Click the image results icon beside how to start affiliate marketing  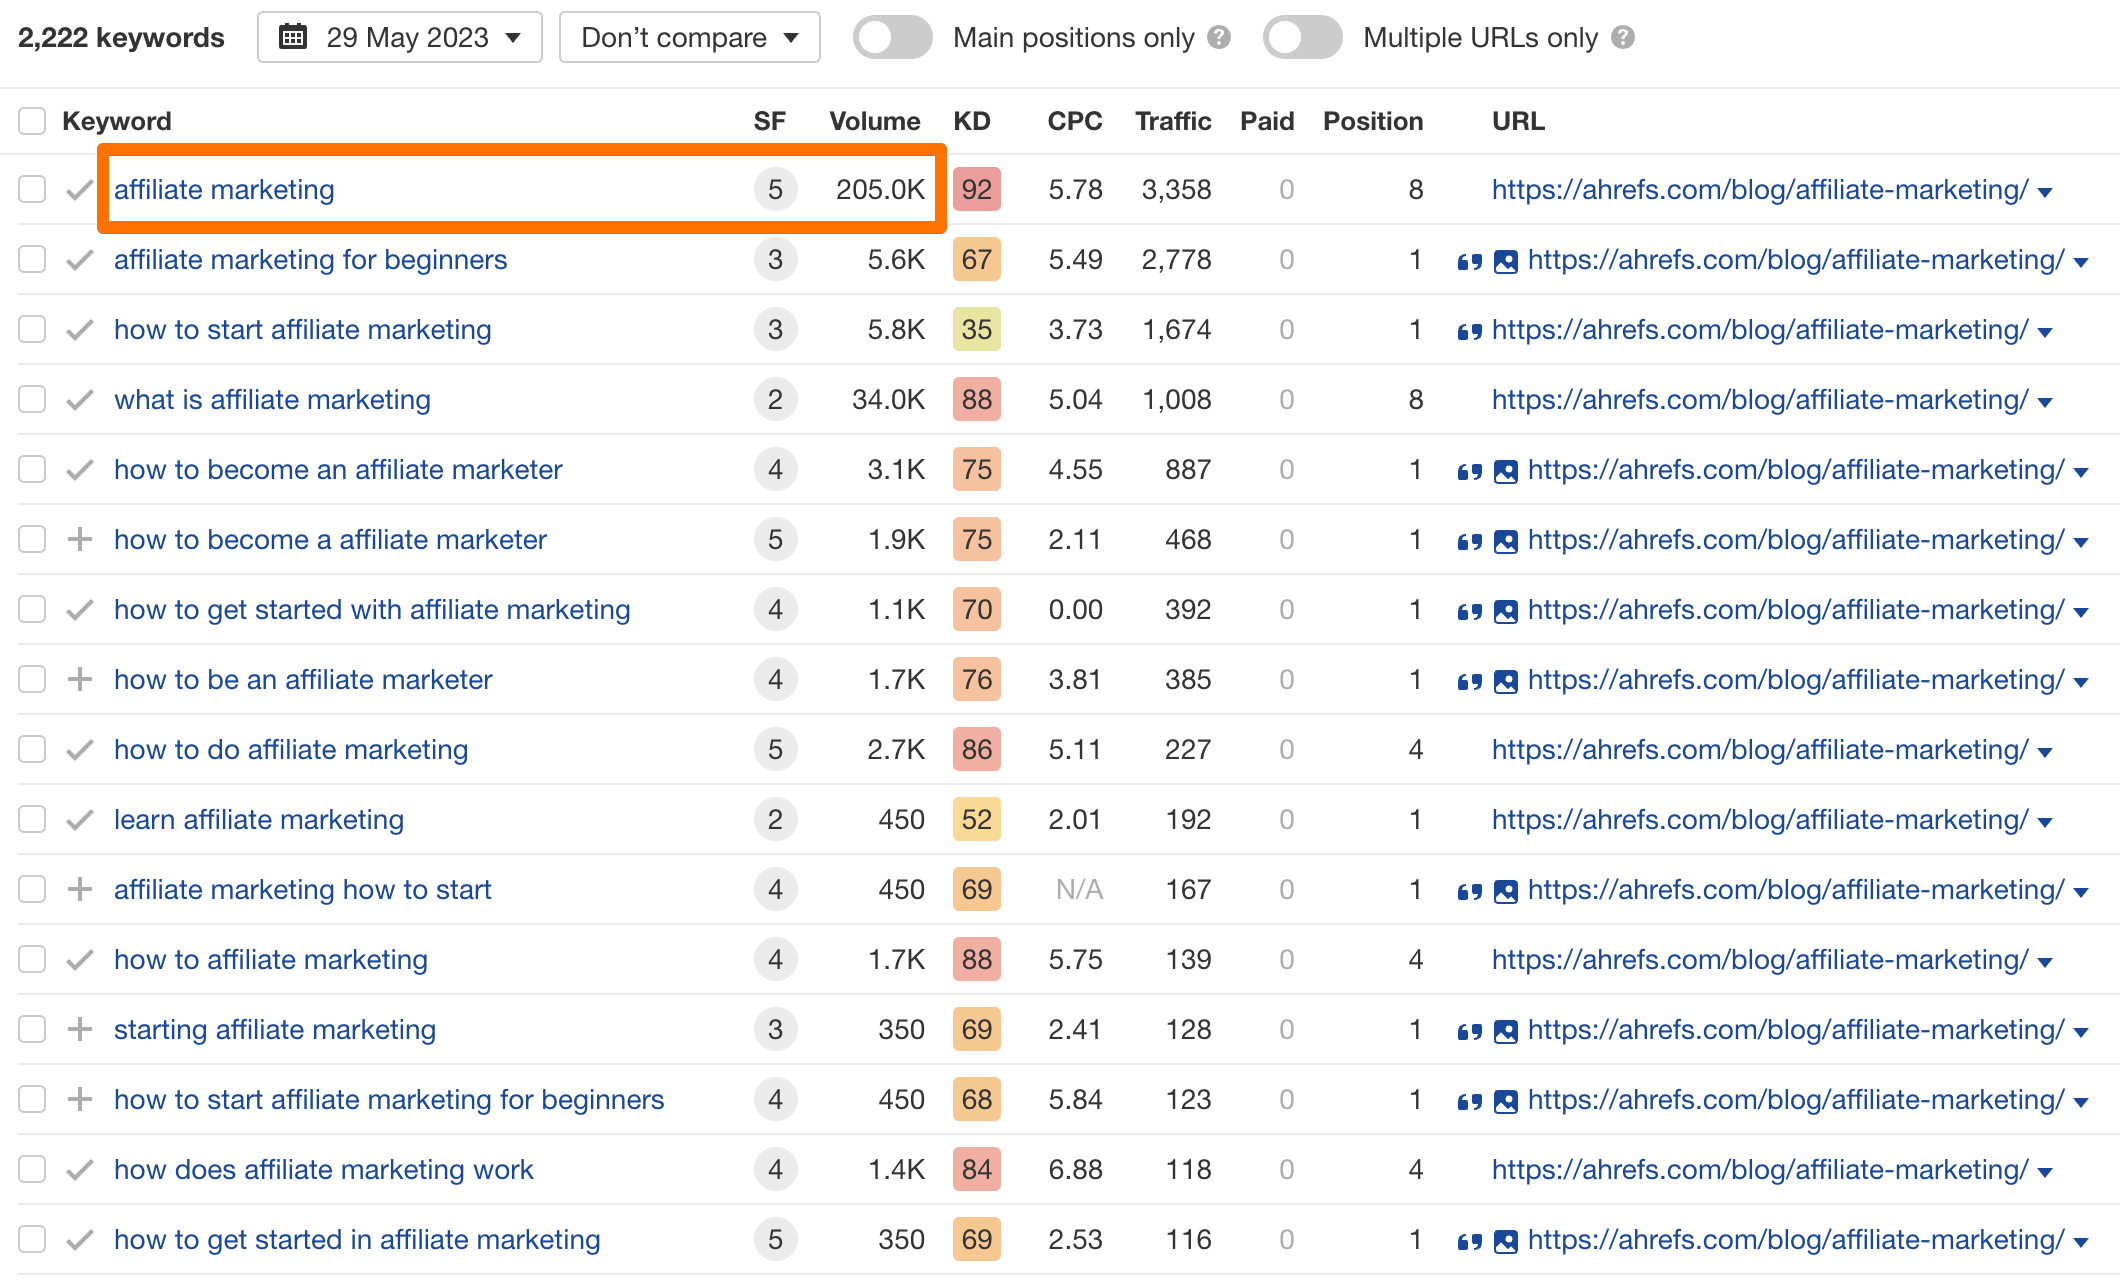click(1507, 330)
